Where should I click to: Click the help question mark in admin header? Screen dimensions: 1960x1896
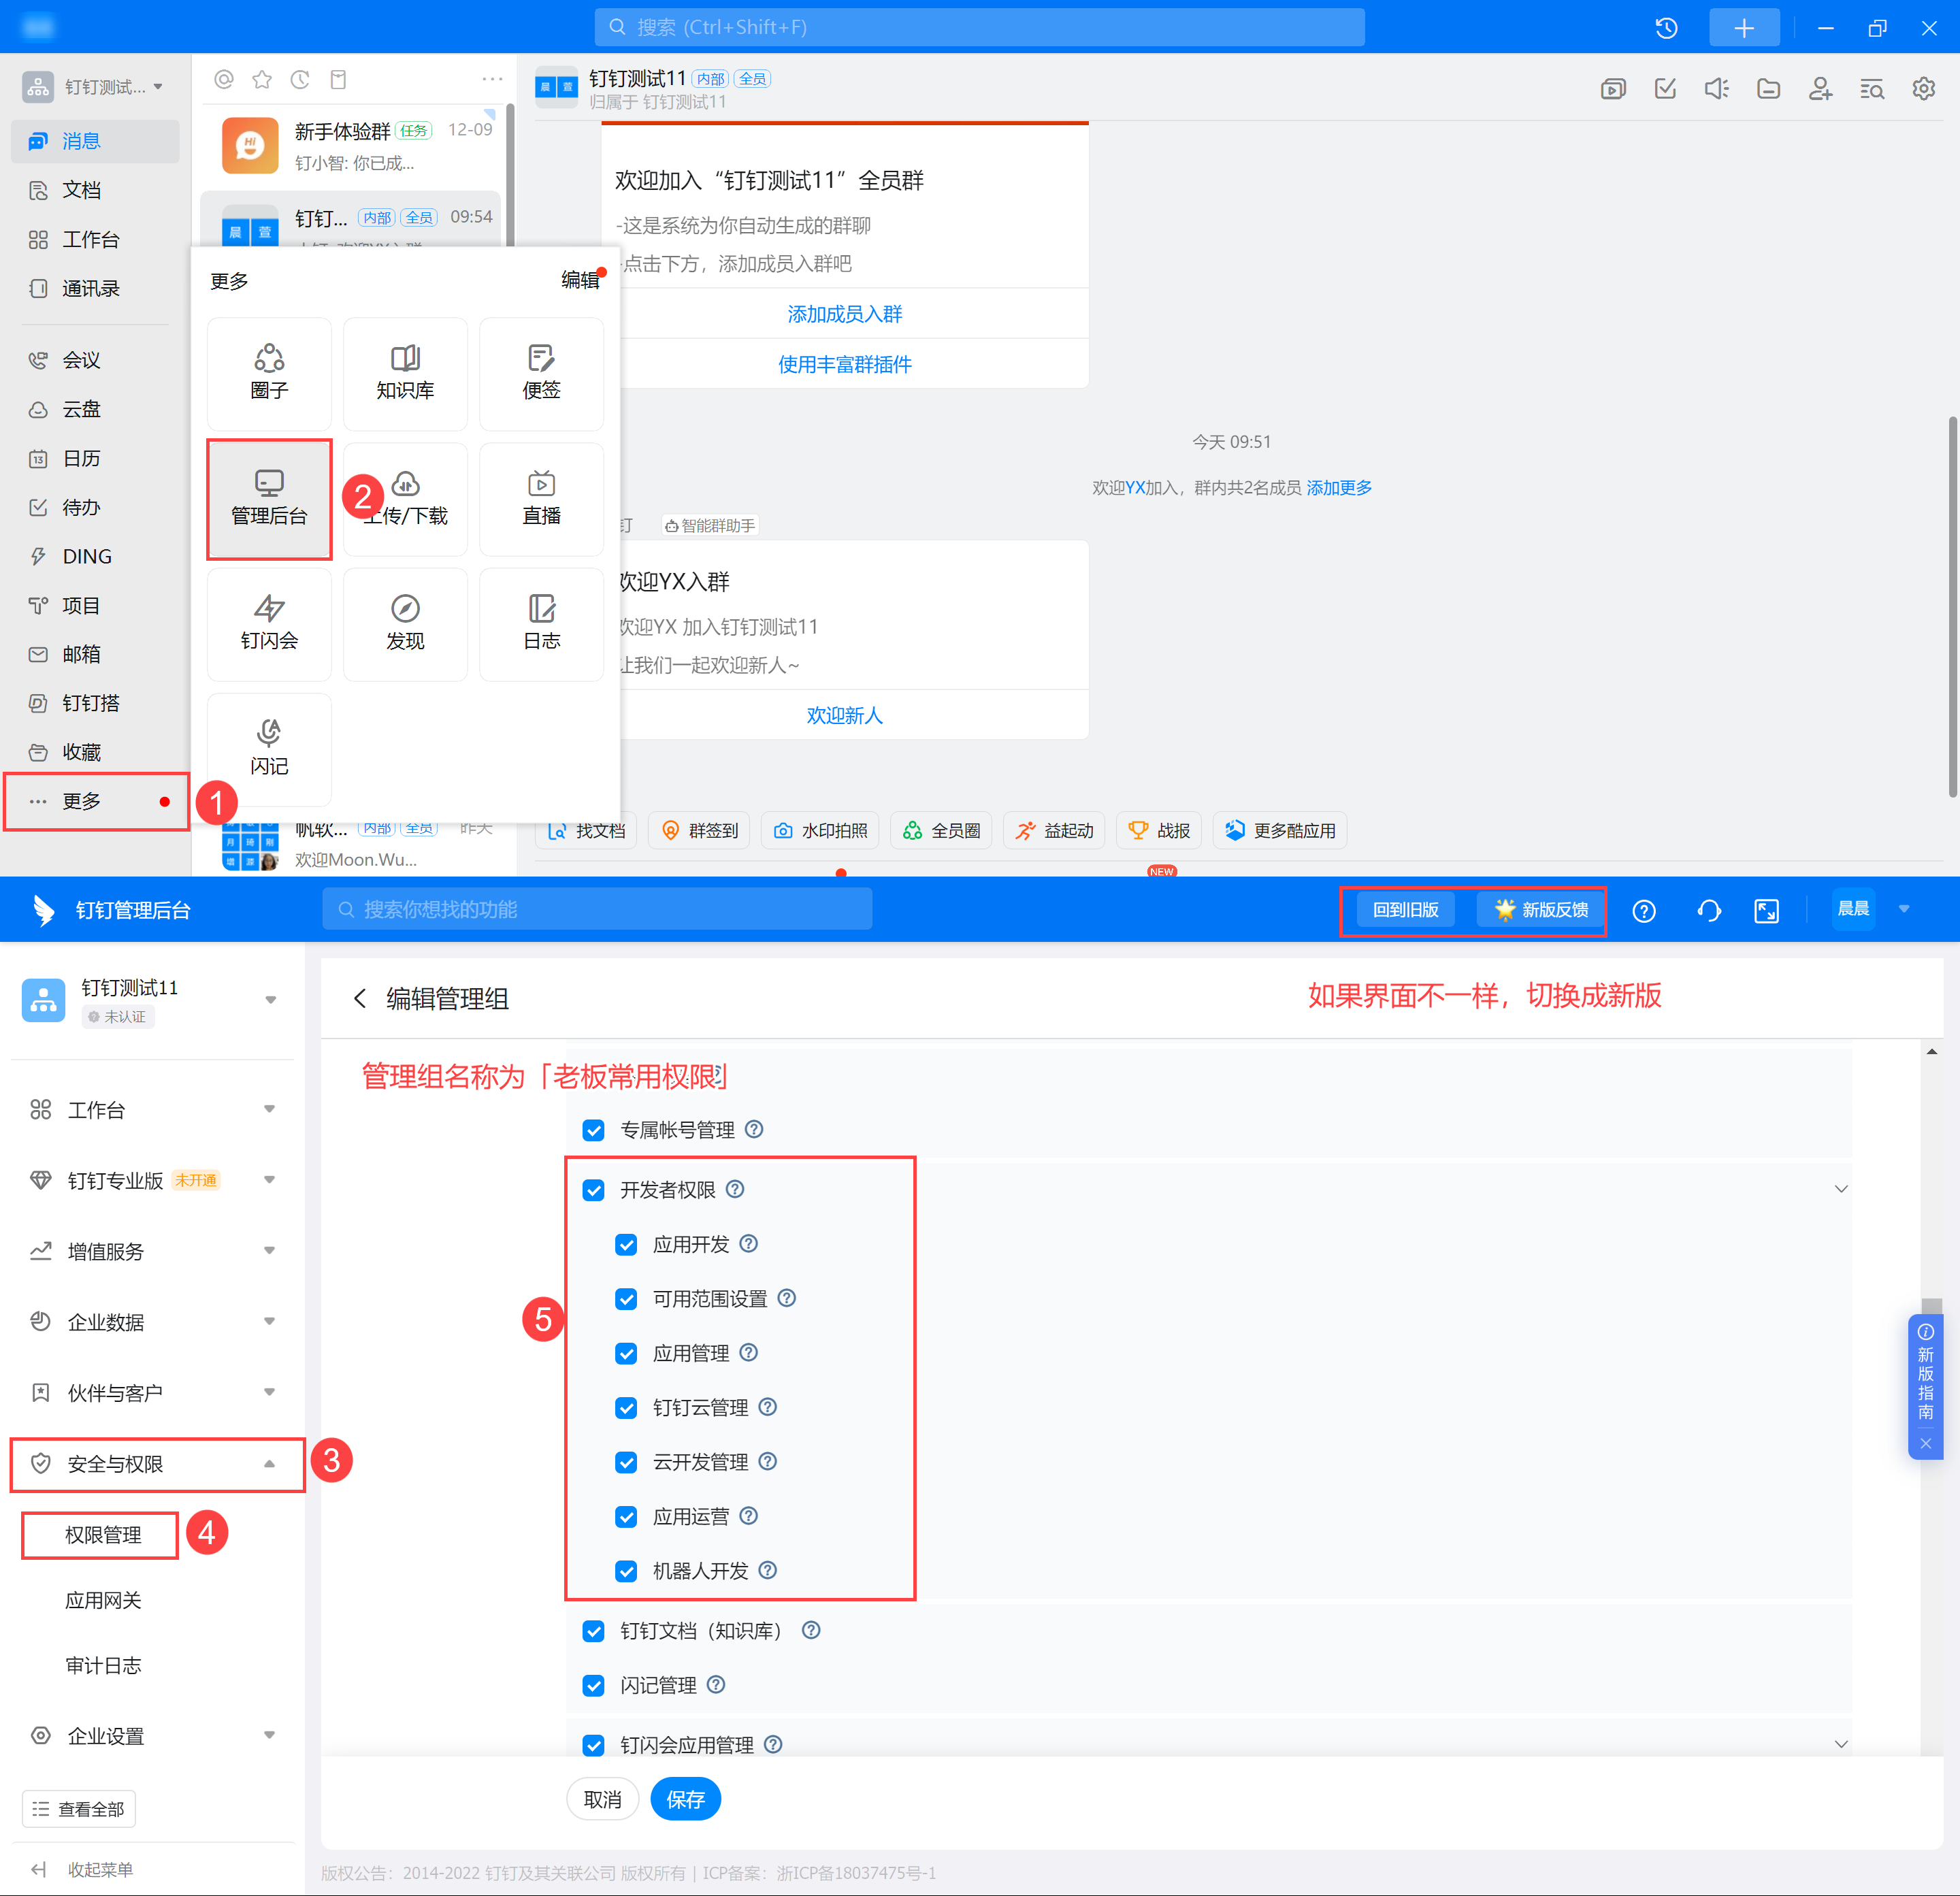(1644, 910)
